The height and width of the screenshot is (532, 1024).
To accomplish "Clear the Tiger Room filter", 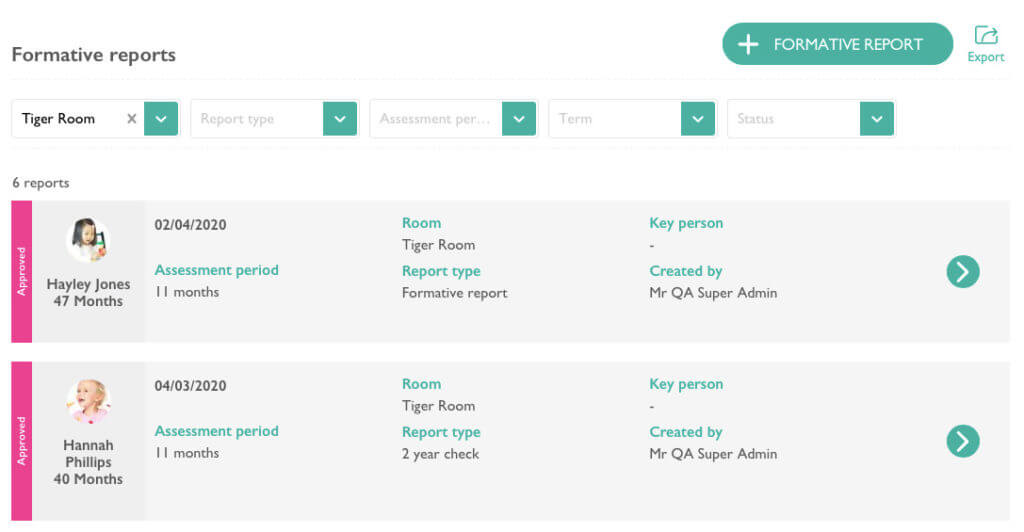I will [131, 119].
